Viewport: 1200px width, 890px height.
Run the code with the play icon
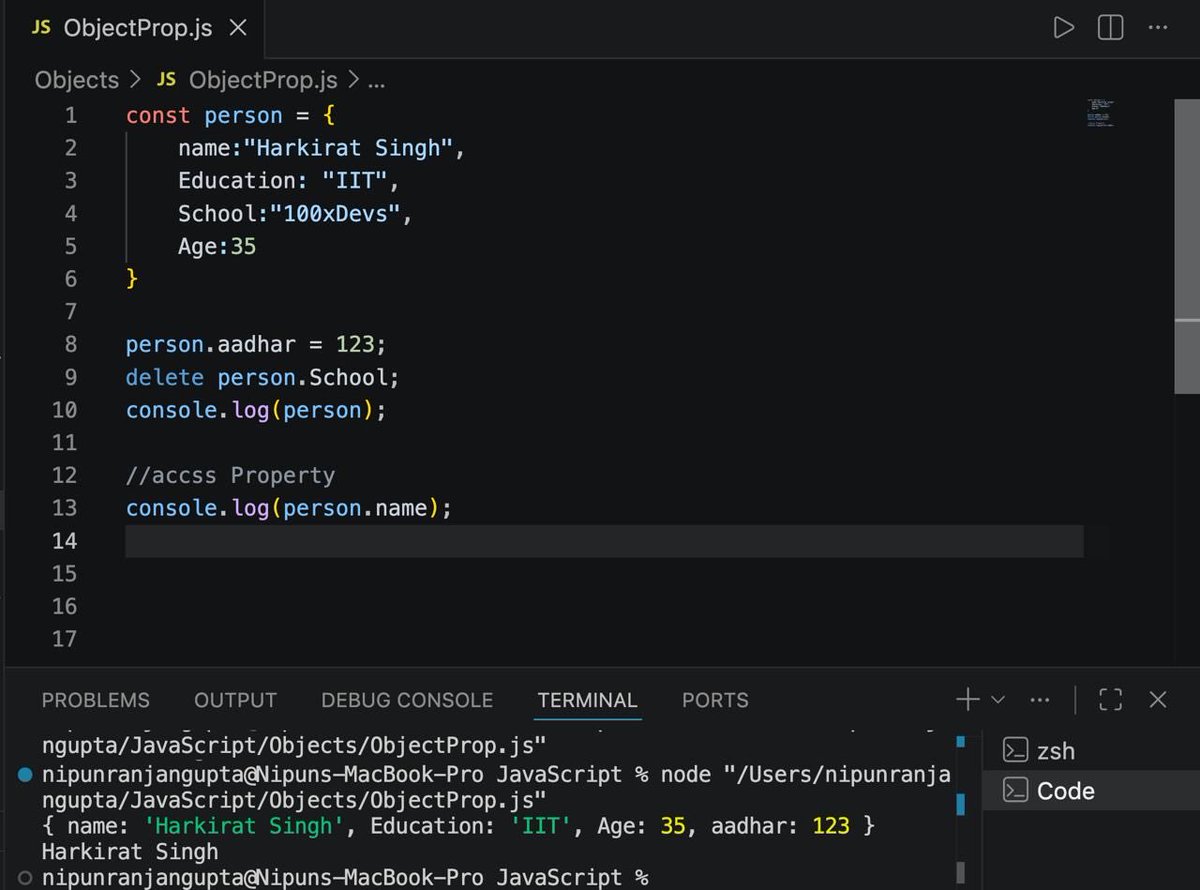1064,28
